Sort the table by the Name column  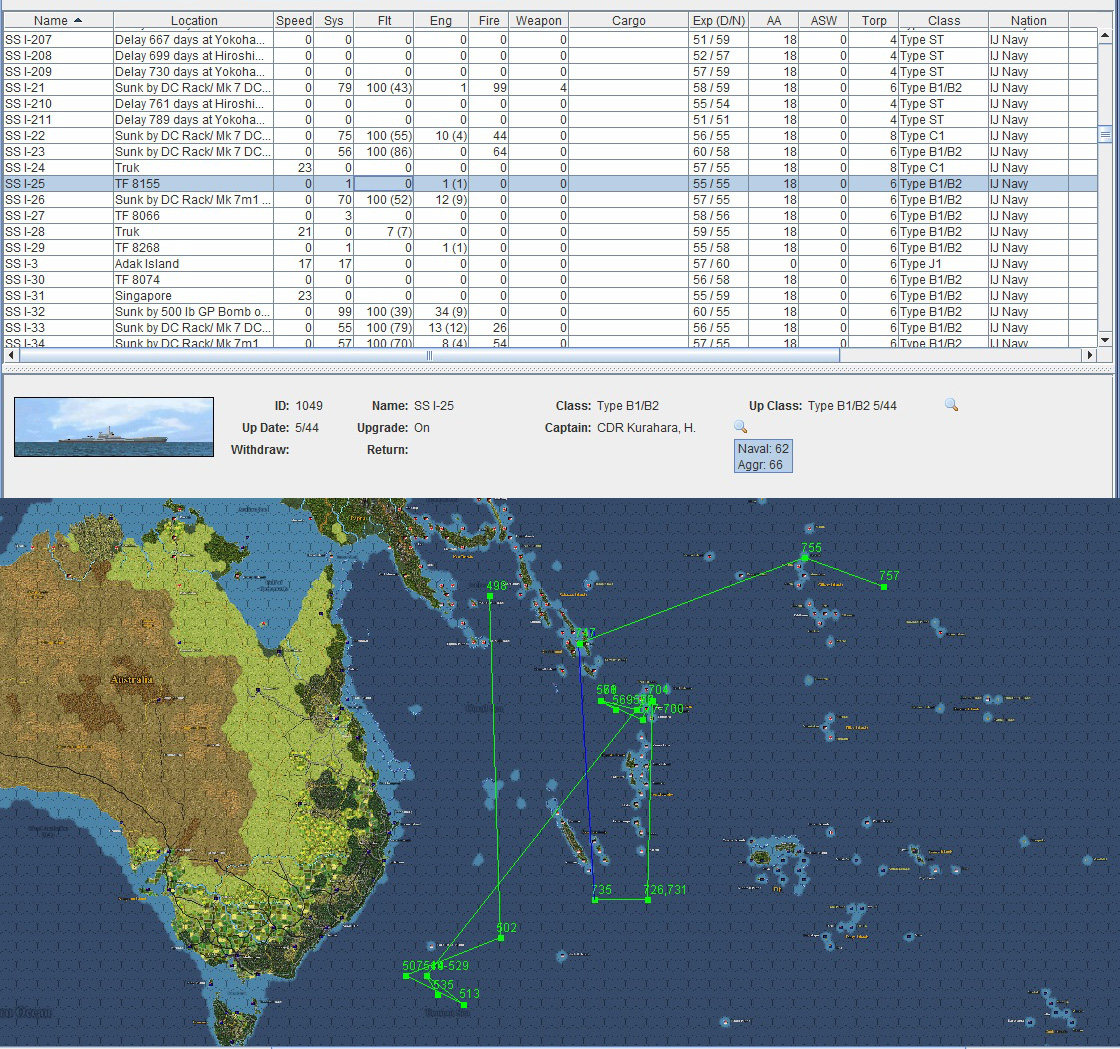[58, 21]
